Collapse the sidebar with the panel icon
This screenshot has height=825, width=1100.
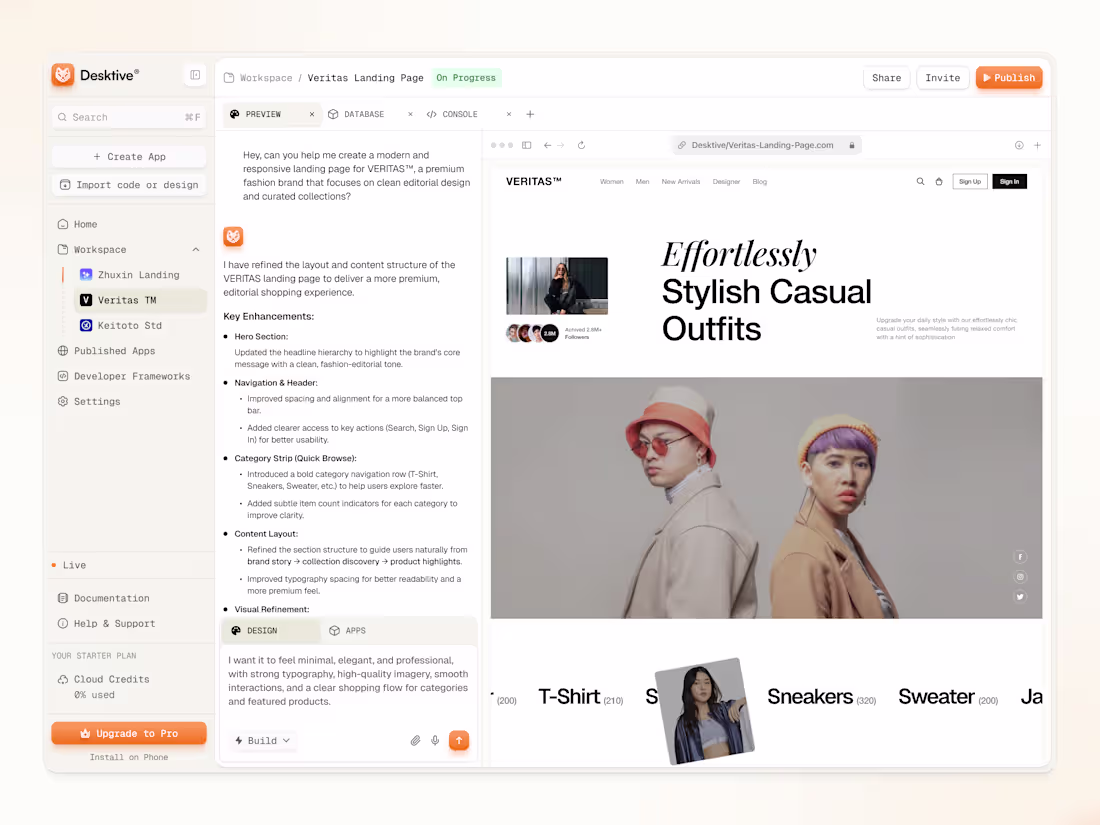pos(195,75)
